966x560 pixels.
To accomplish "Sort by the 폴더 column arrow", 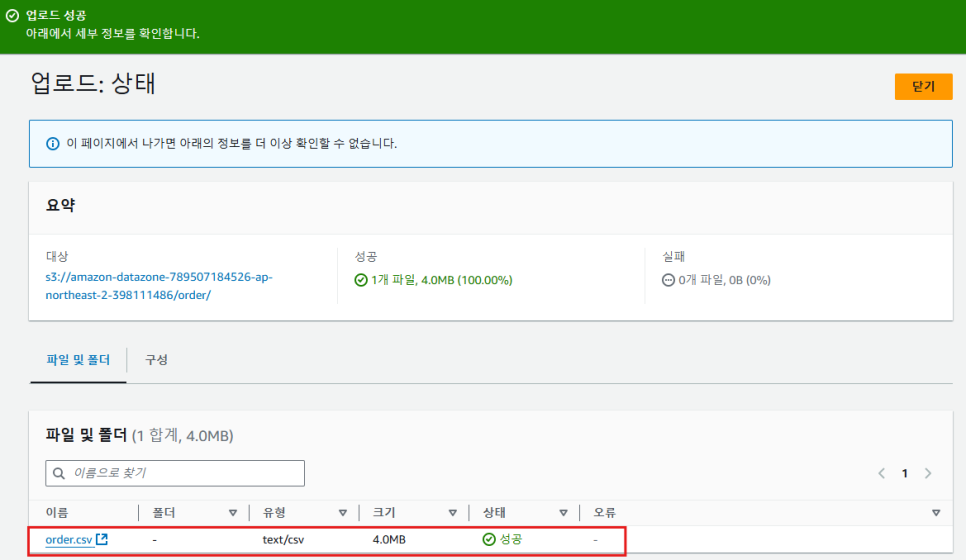I will (x=233, y=513).
